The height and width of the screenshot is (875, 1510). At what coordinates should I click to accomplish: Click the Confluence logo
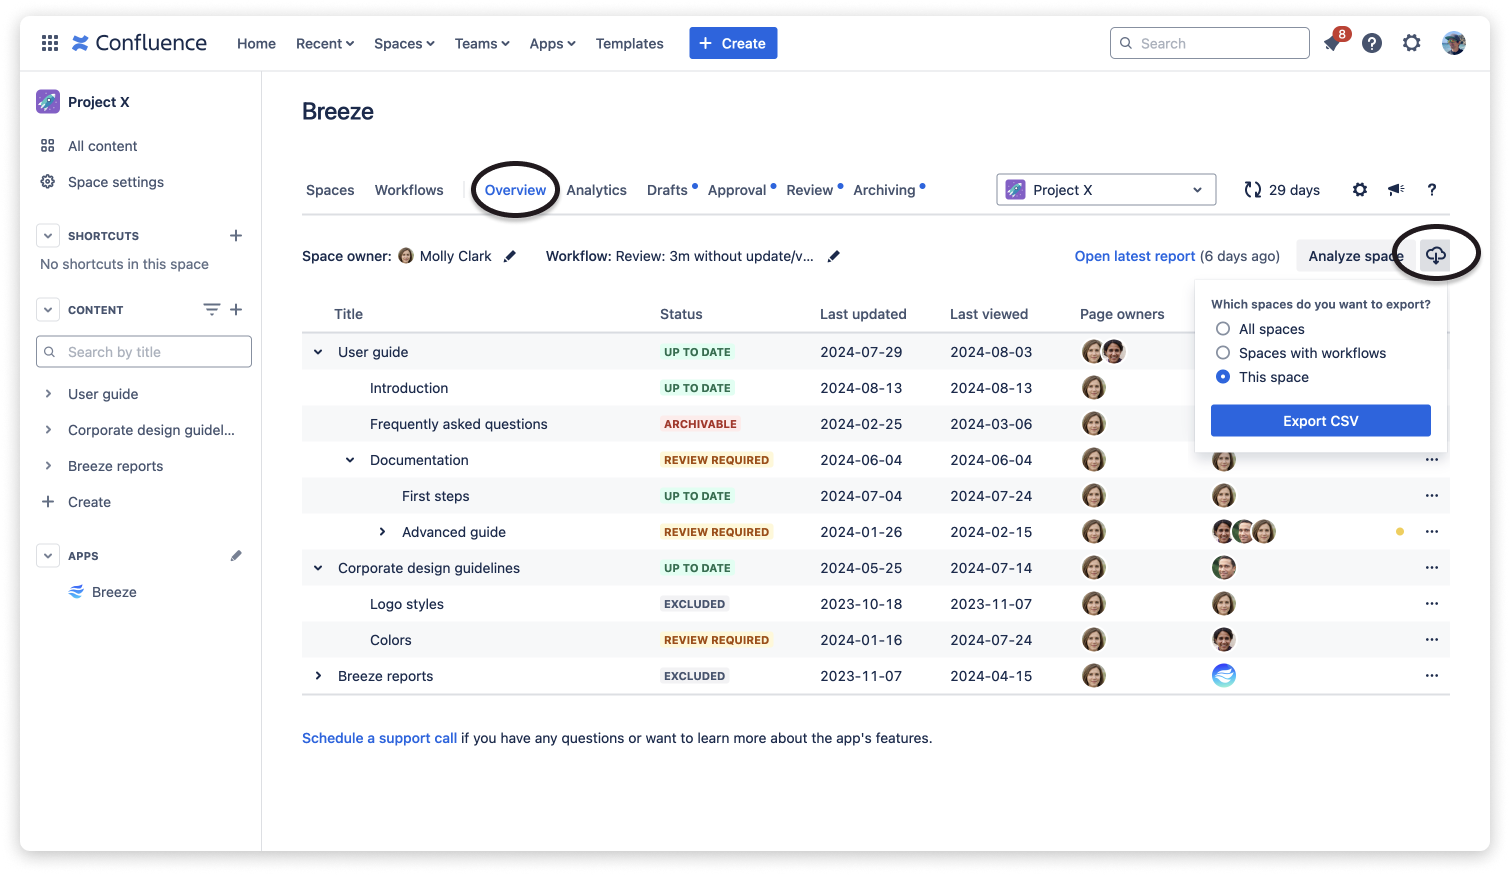[140, 43]
